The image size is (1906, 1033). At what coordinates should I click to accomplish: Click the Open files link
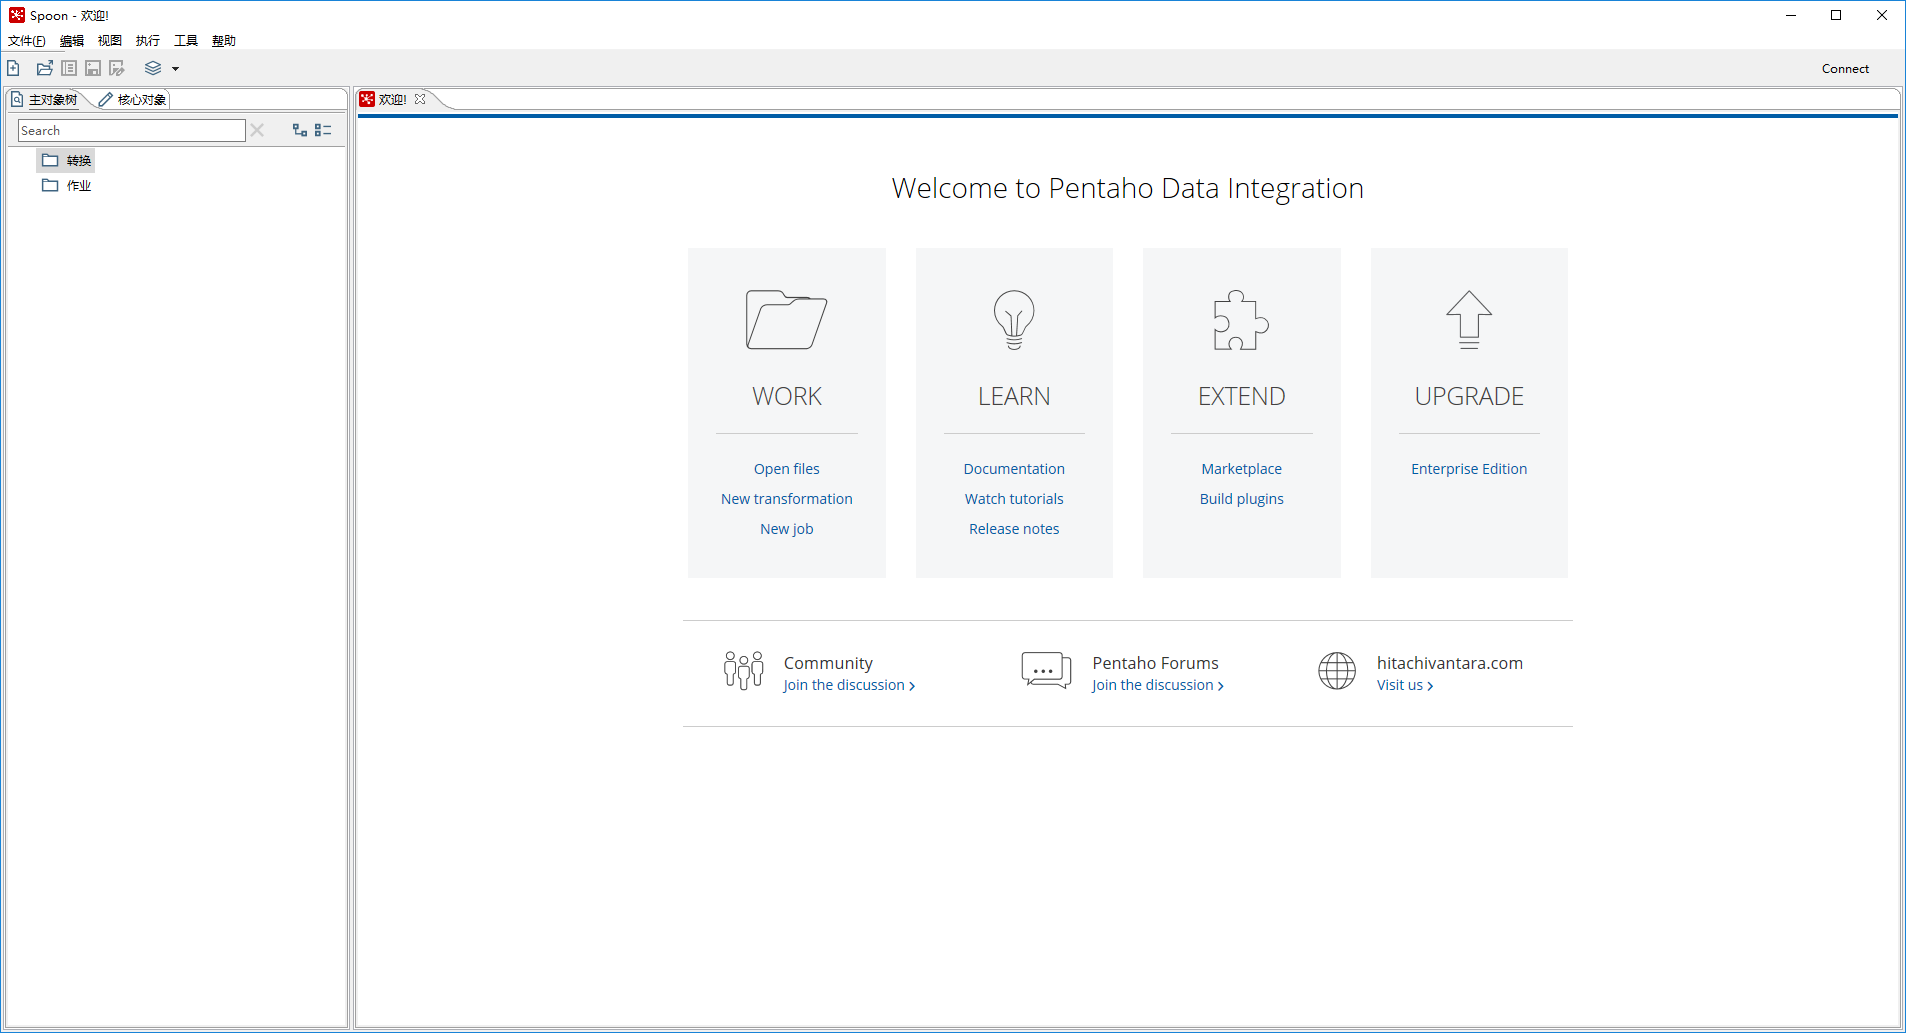(787, 469)
